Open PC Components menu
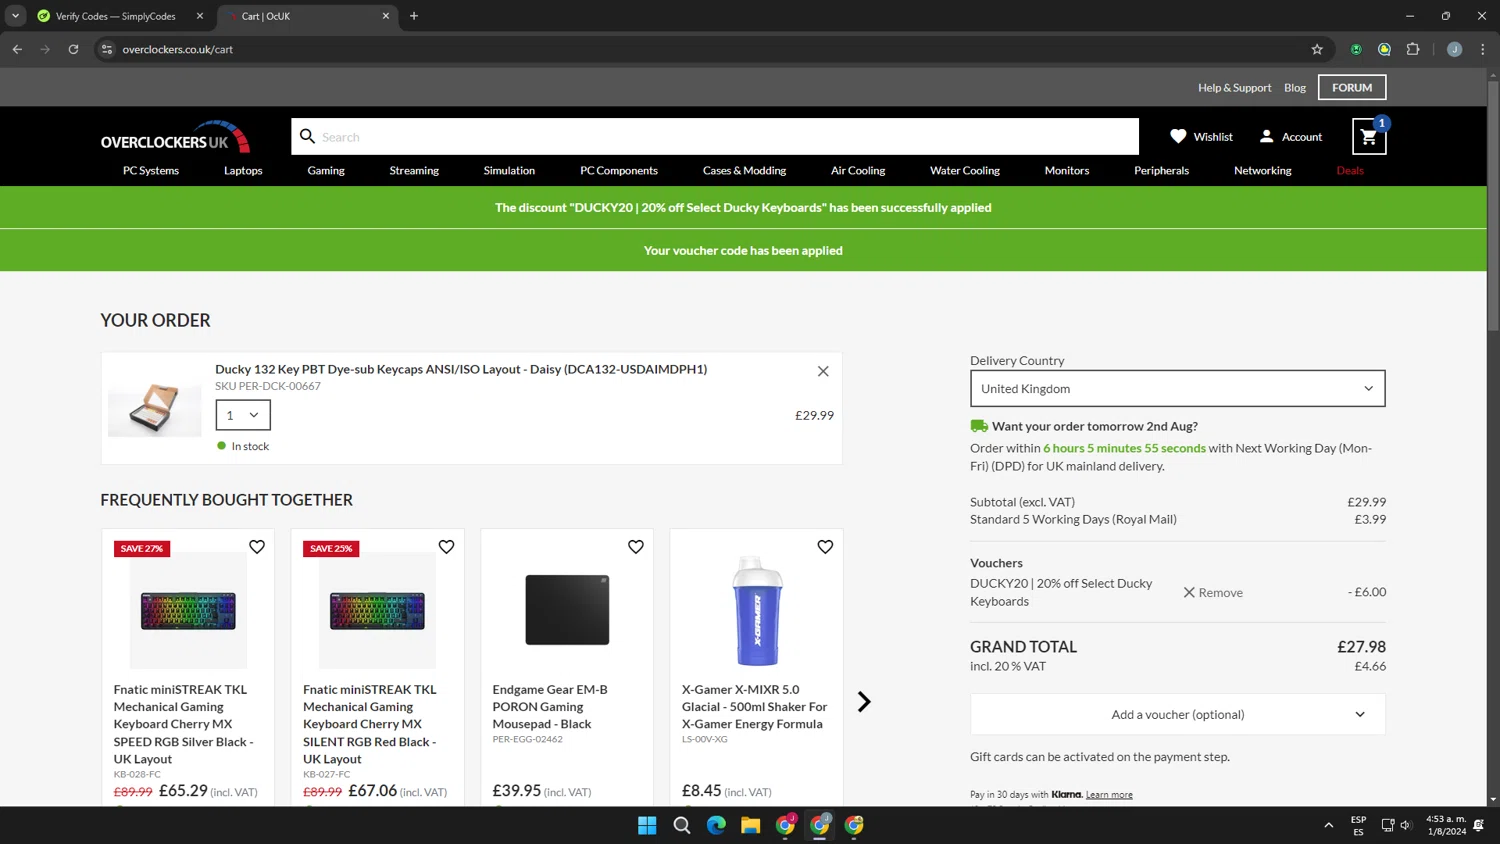Screen dimensions: 1500x844 tap(619, 171)
